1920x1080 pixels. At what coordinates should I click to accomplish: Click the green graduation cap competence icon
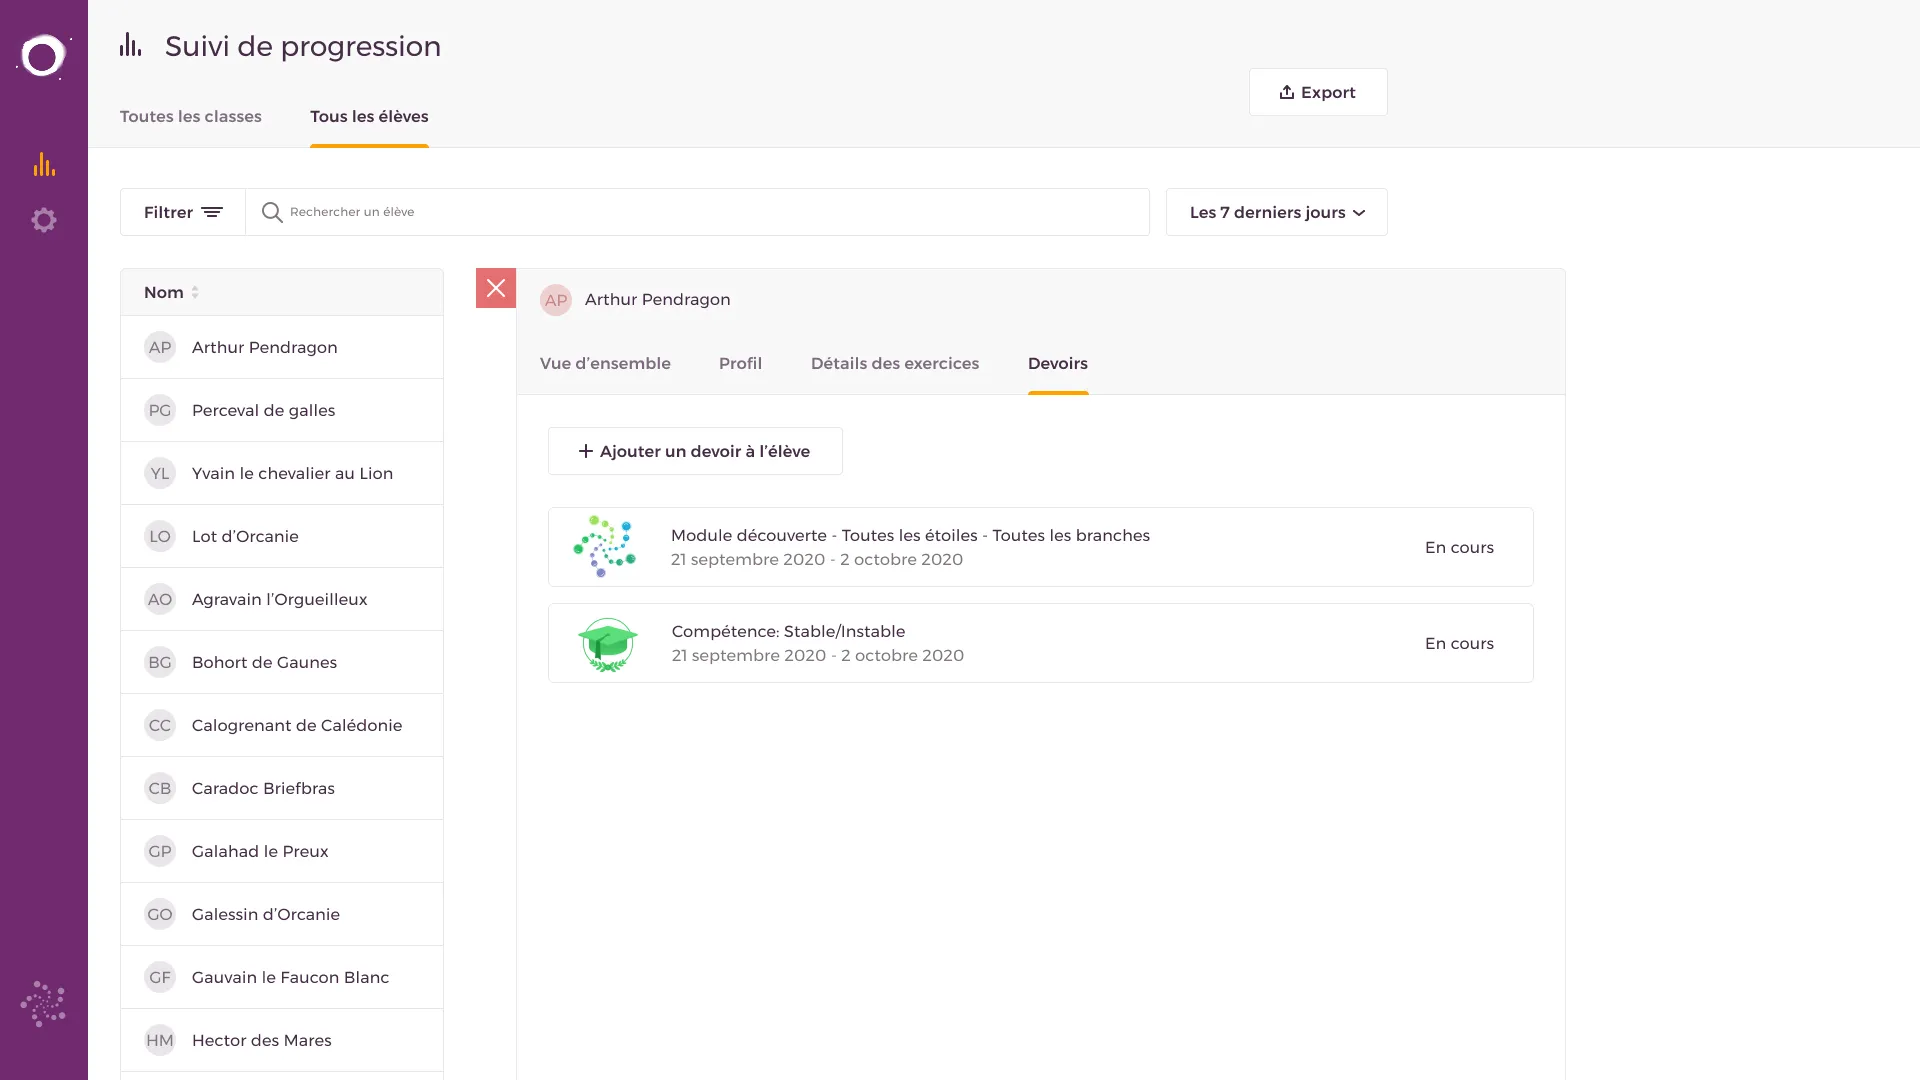pyautogui.click(x=607, y=644)
